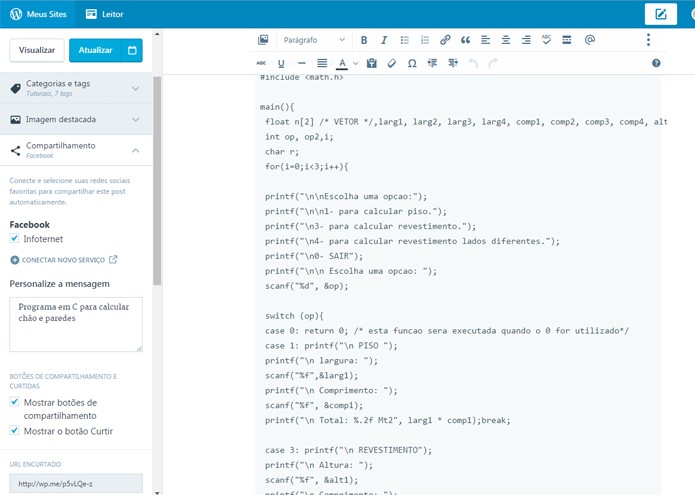Toggle strikethrough formatting
The image size is (695, 495).
click(261, 63)
